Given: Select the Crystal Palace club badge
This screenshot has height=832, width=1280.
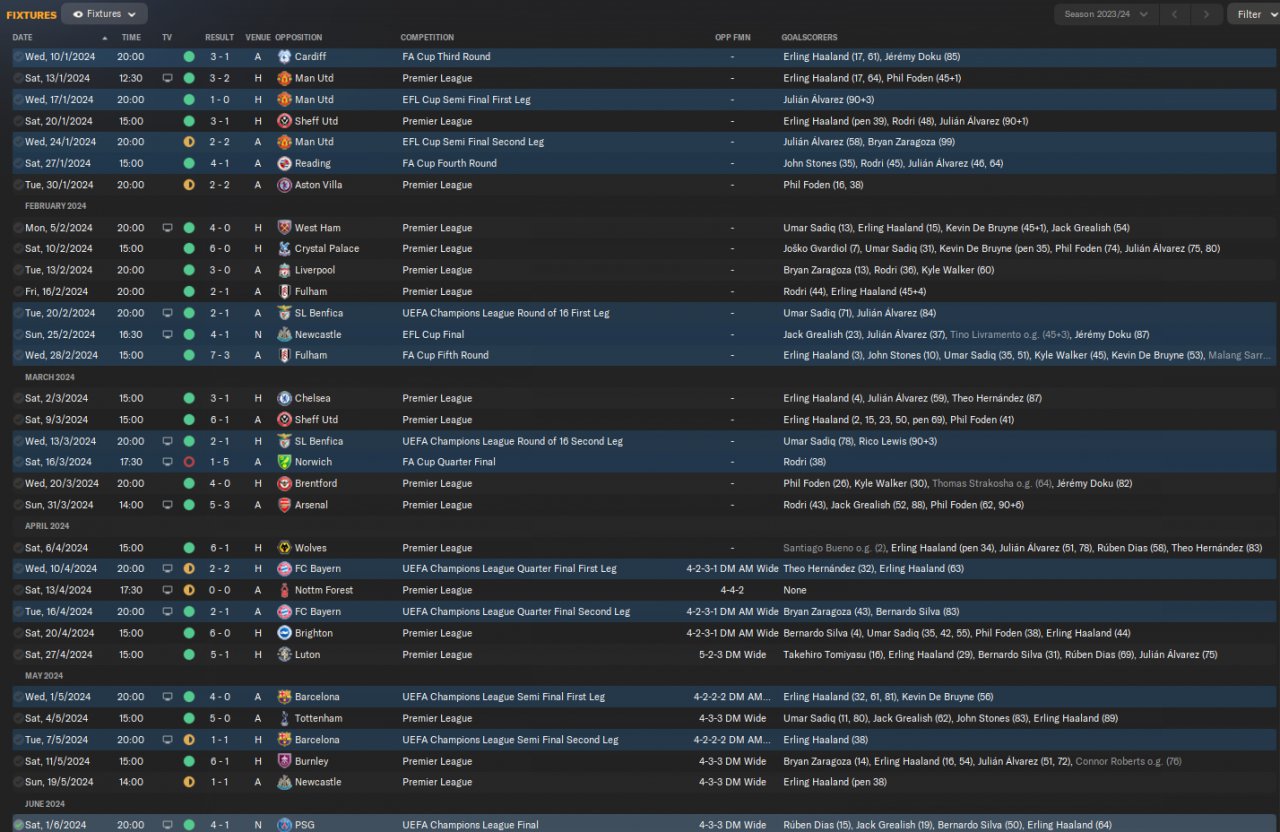Looking at the screenshot, I should pyautogui.click(x=284, y=249).
